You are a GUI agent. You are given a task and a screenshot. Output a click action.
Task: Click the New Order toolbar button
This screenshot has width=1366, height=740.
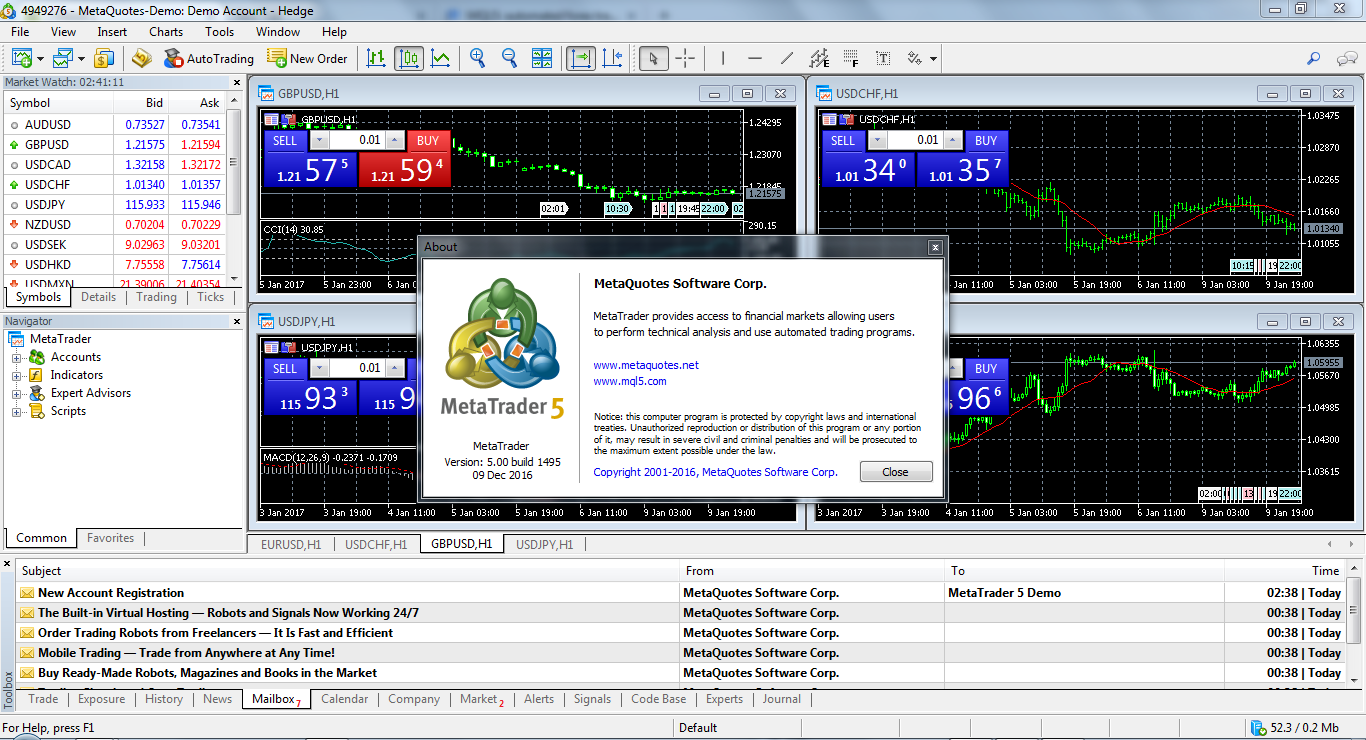tap(307, 59)
